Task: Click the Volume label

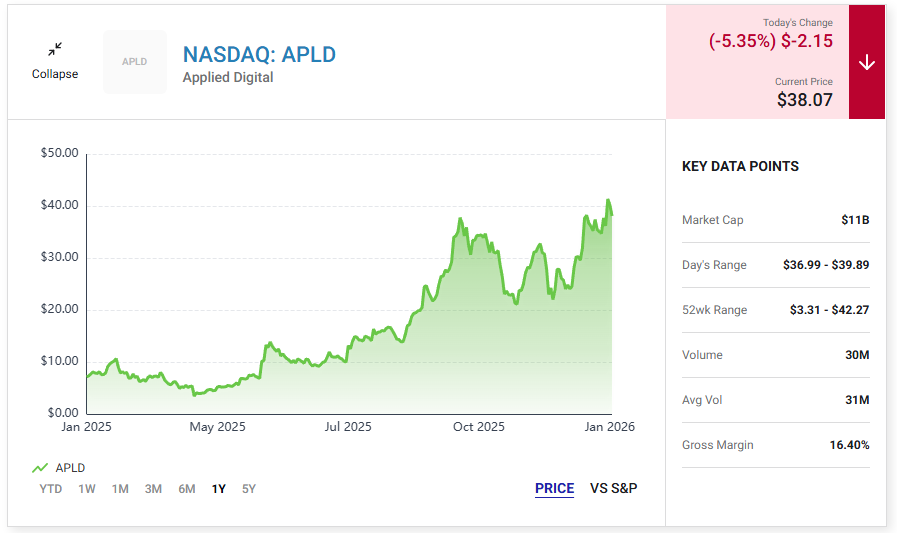Action: tap(702, 355)
